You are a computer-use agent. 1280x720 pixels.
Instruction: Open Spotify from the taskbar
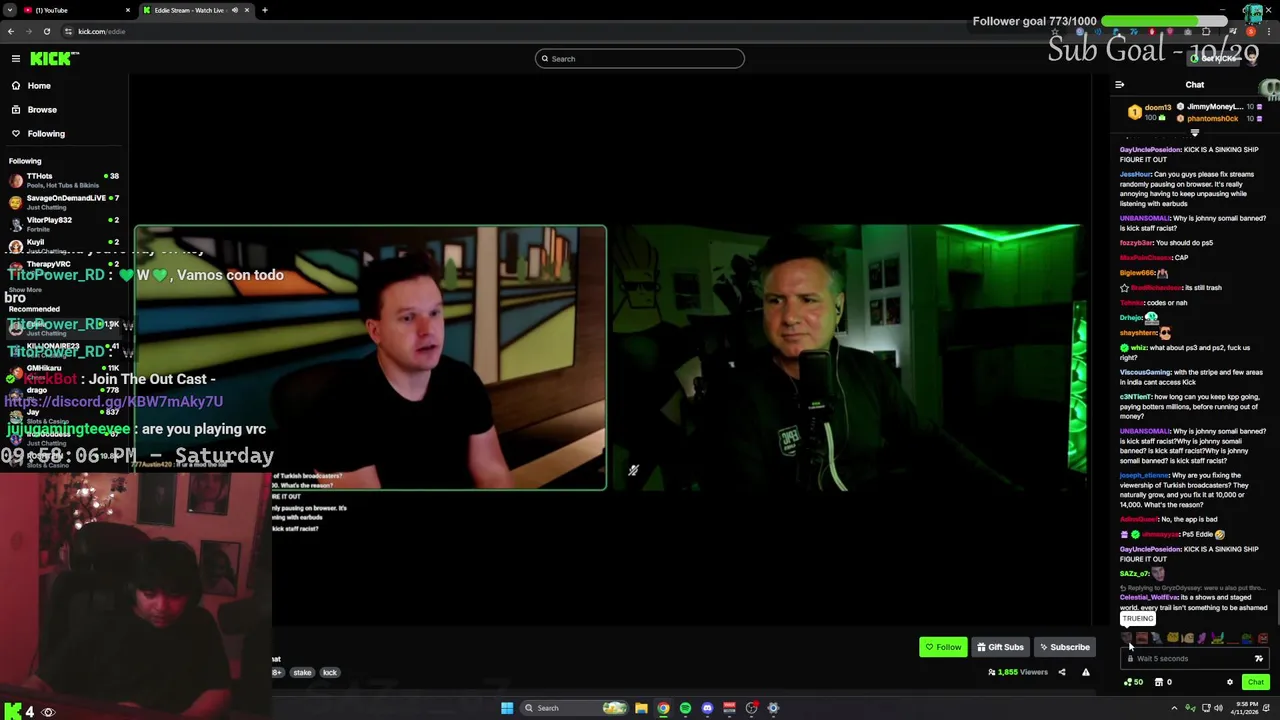point(685,708)
